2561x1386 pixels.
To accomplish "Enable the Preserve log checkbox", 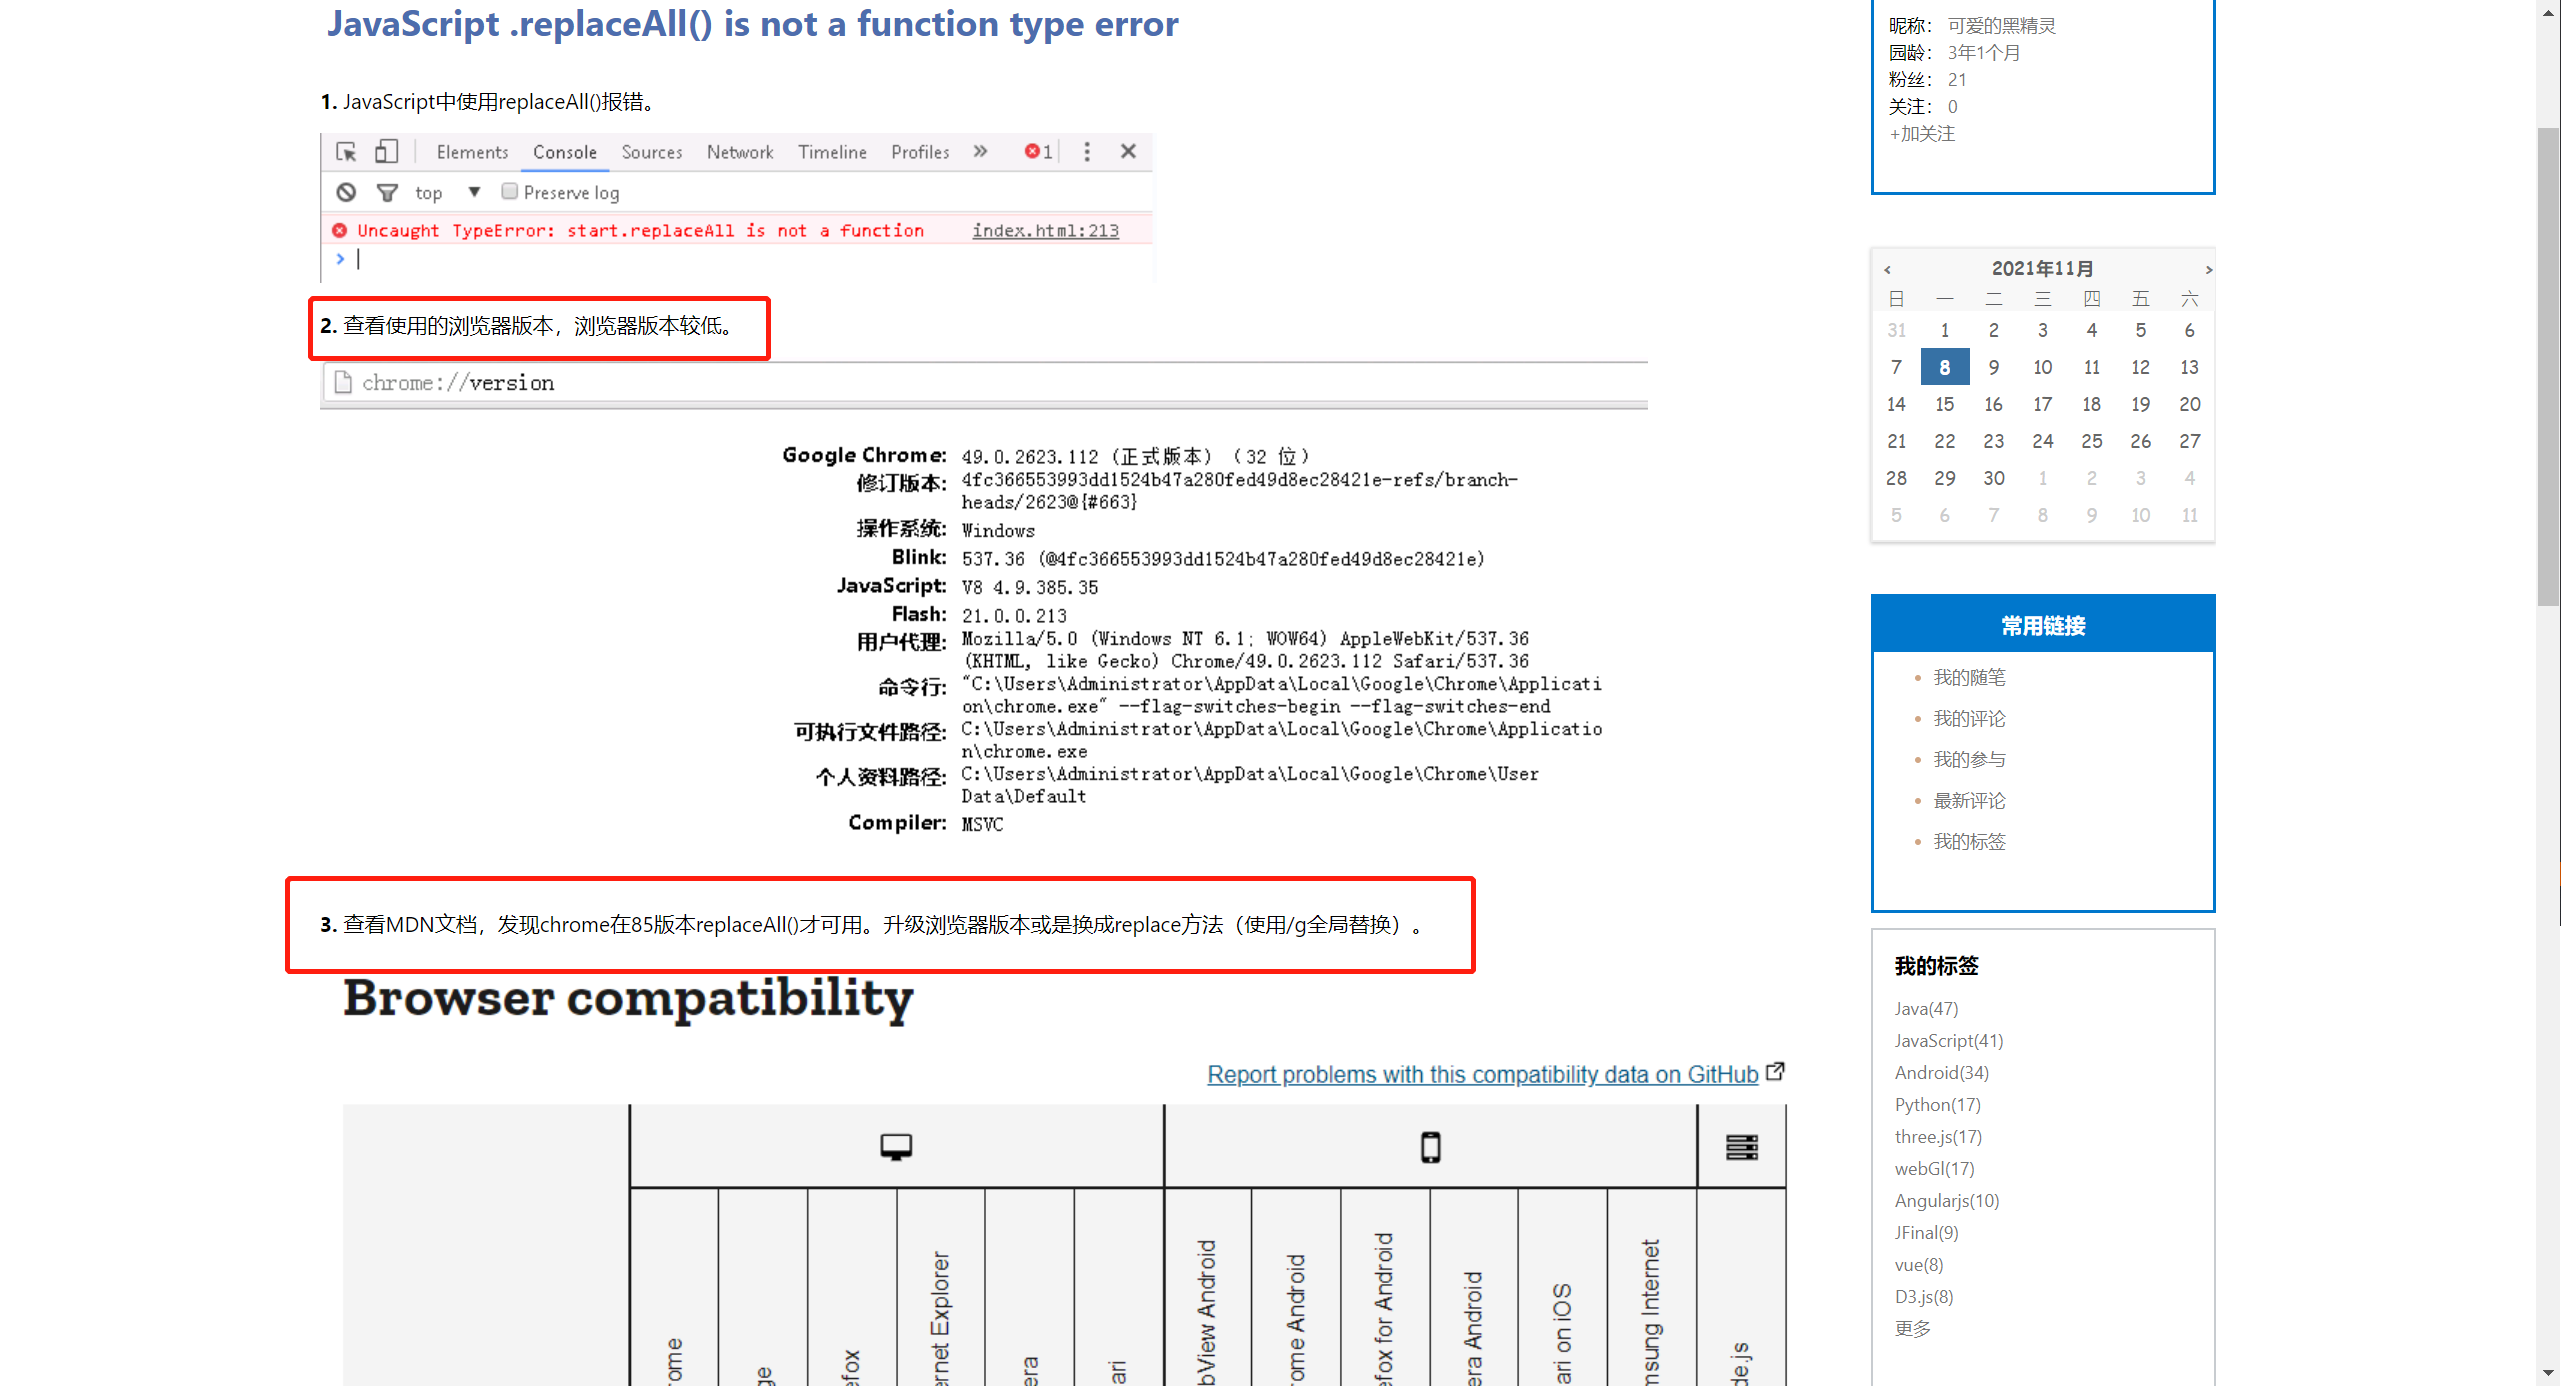I will 509,192.
